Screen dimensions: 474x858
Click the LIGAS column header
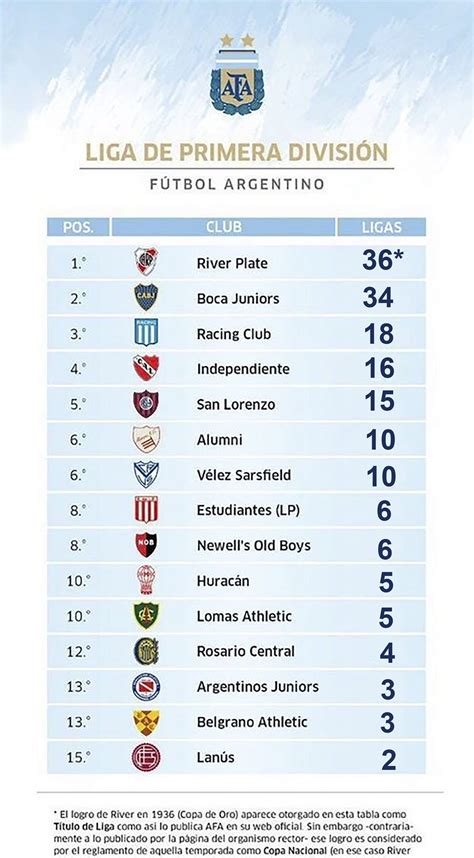tap(381, 227)
